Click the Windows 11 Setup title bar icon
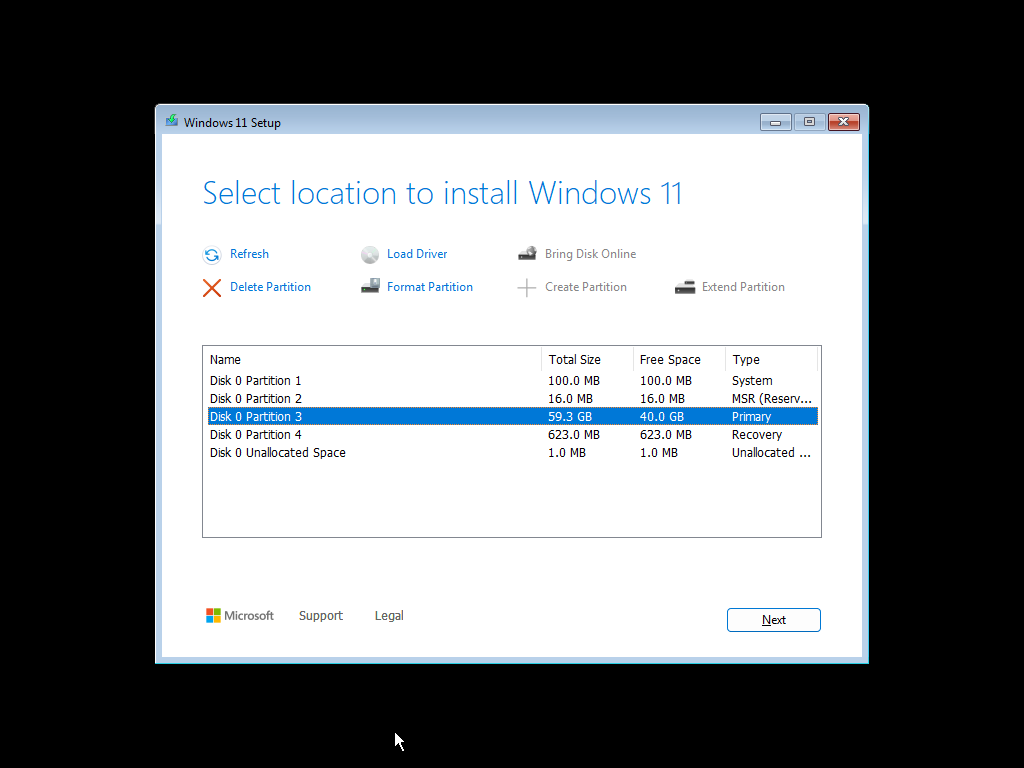The width and height of the screenshot is (1024, 768). 172,121
